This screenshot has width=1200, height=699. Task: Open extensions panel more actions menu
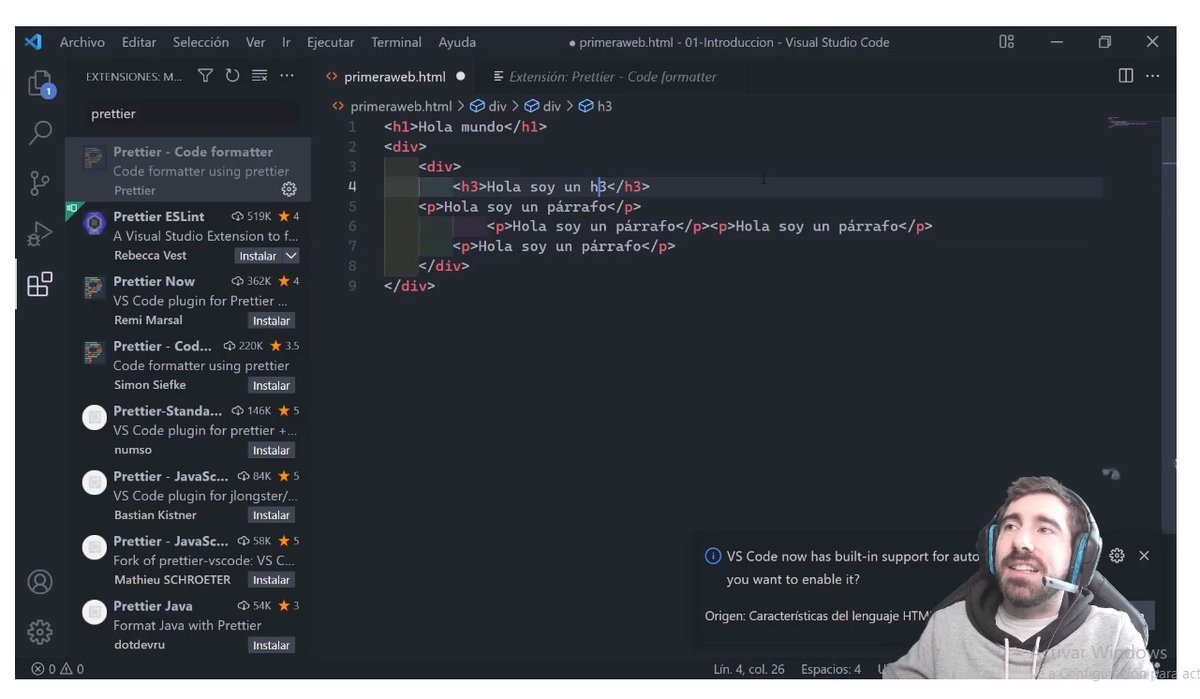pyautogui.click(x=287, y=76)
